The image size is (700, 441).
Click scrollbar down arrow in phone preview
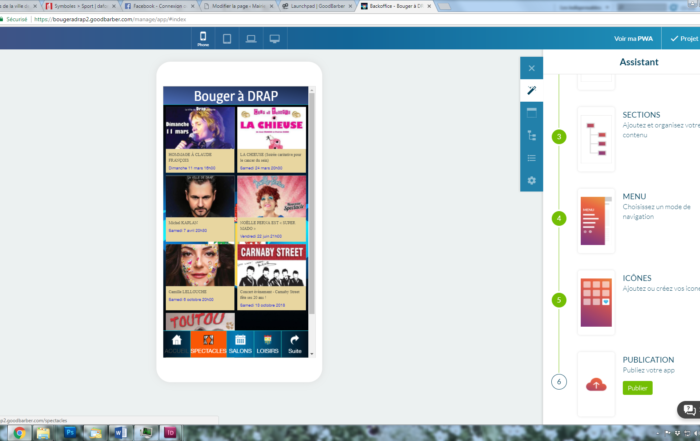312,354
